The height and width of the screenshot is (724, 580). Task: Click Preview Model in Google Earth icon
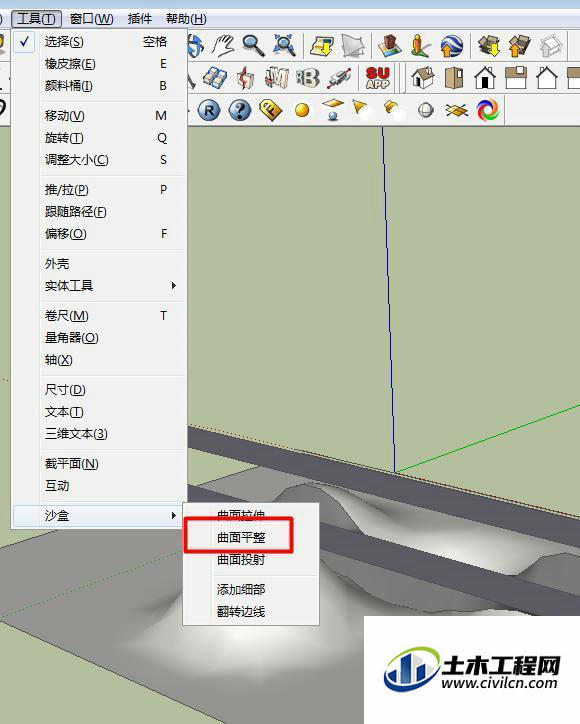pos(451,45)
